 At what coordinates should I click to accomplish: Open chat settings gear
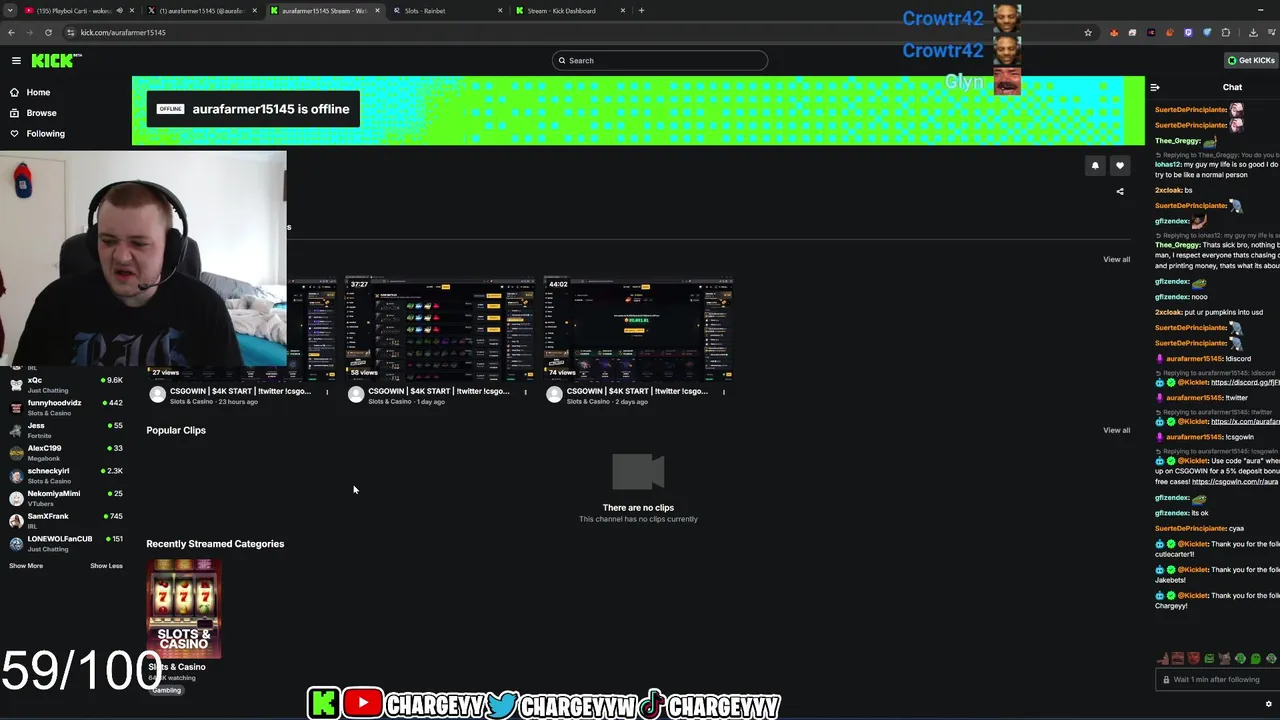tap(1269, 704)
